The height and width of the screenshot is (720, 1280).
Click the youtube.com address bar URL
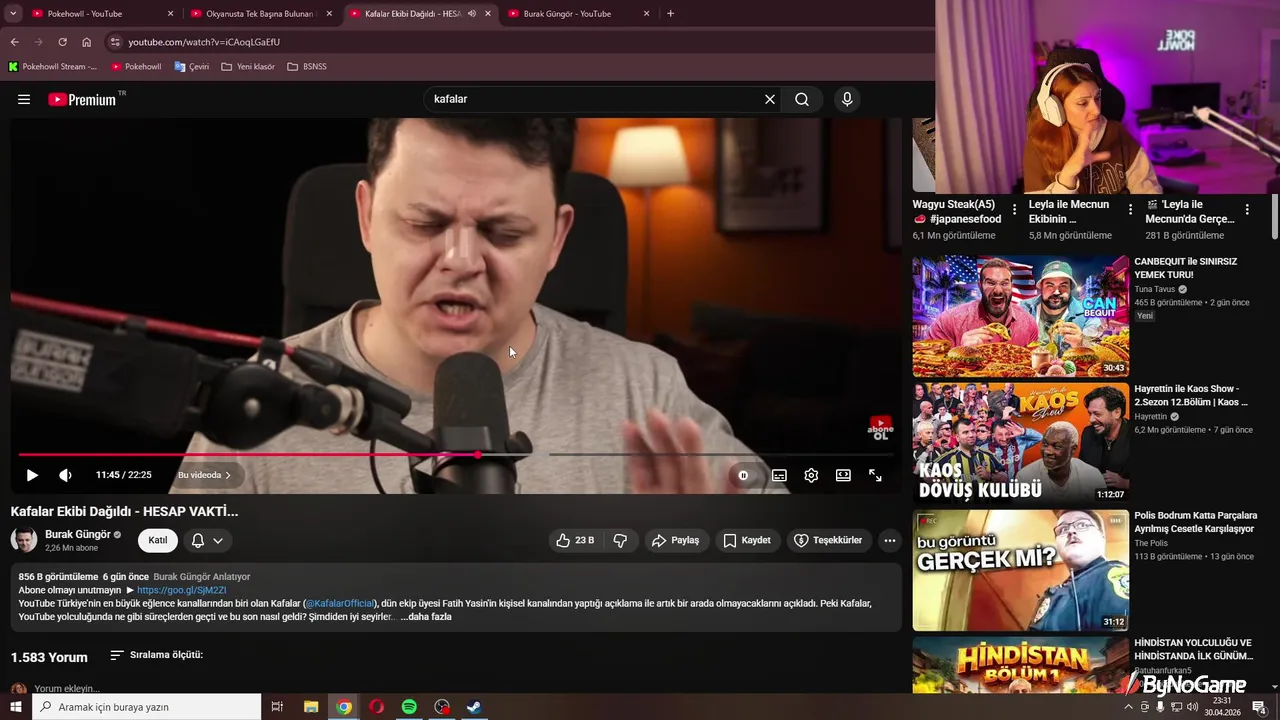click(204, 42)
